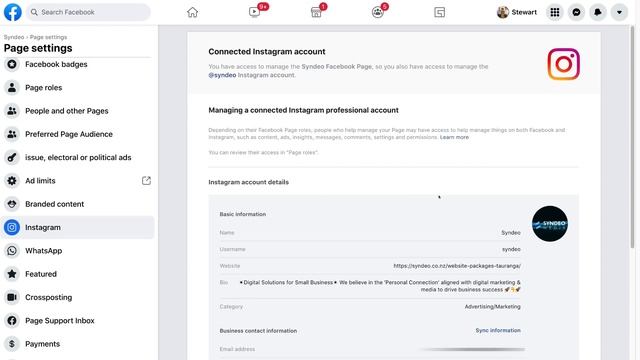Open the syndeo.co.nz website link
Image resolution: width=640 pixels, height=360 pixels.
coord(457,266)
